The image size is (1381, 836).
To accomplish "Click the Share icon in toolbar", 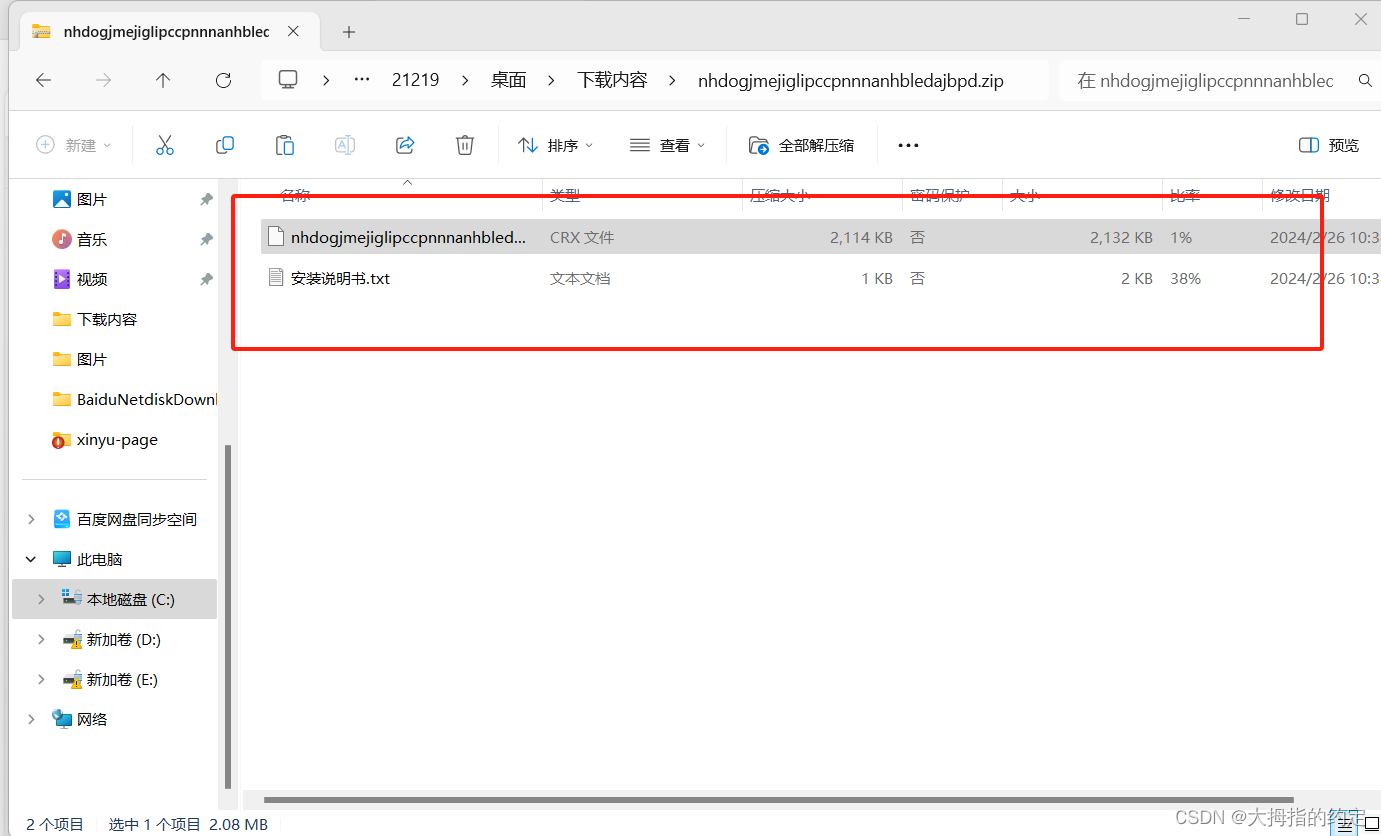I will click(x=405, y=145).
